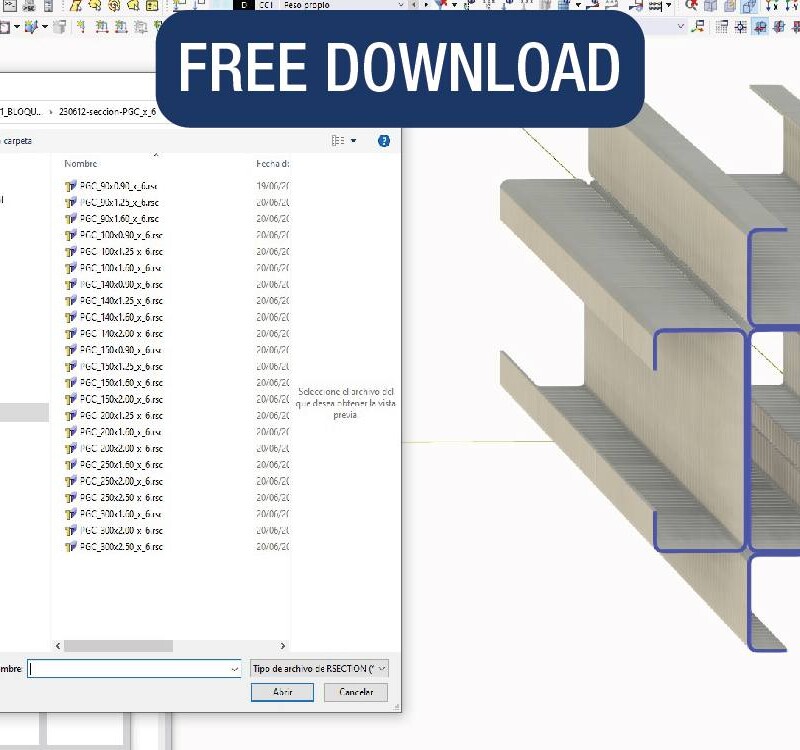Sort by the Fecha column header
This screenshot has width=800, height=750.
[273, 164]
